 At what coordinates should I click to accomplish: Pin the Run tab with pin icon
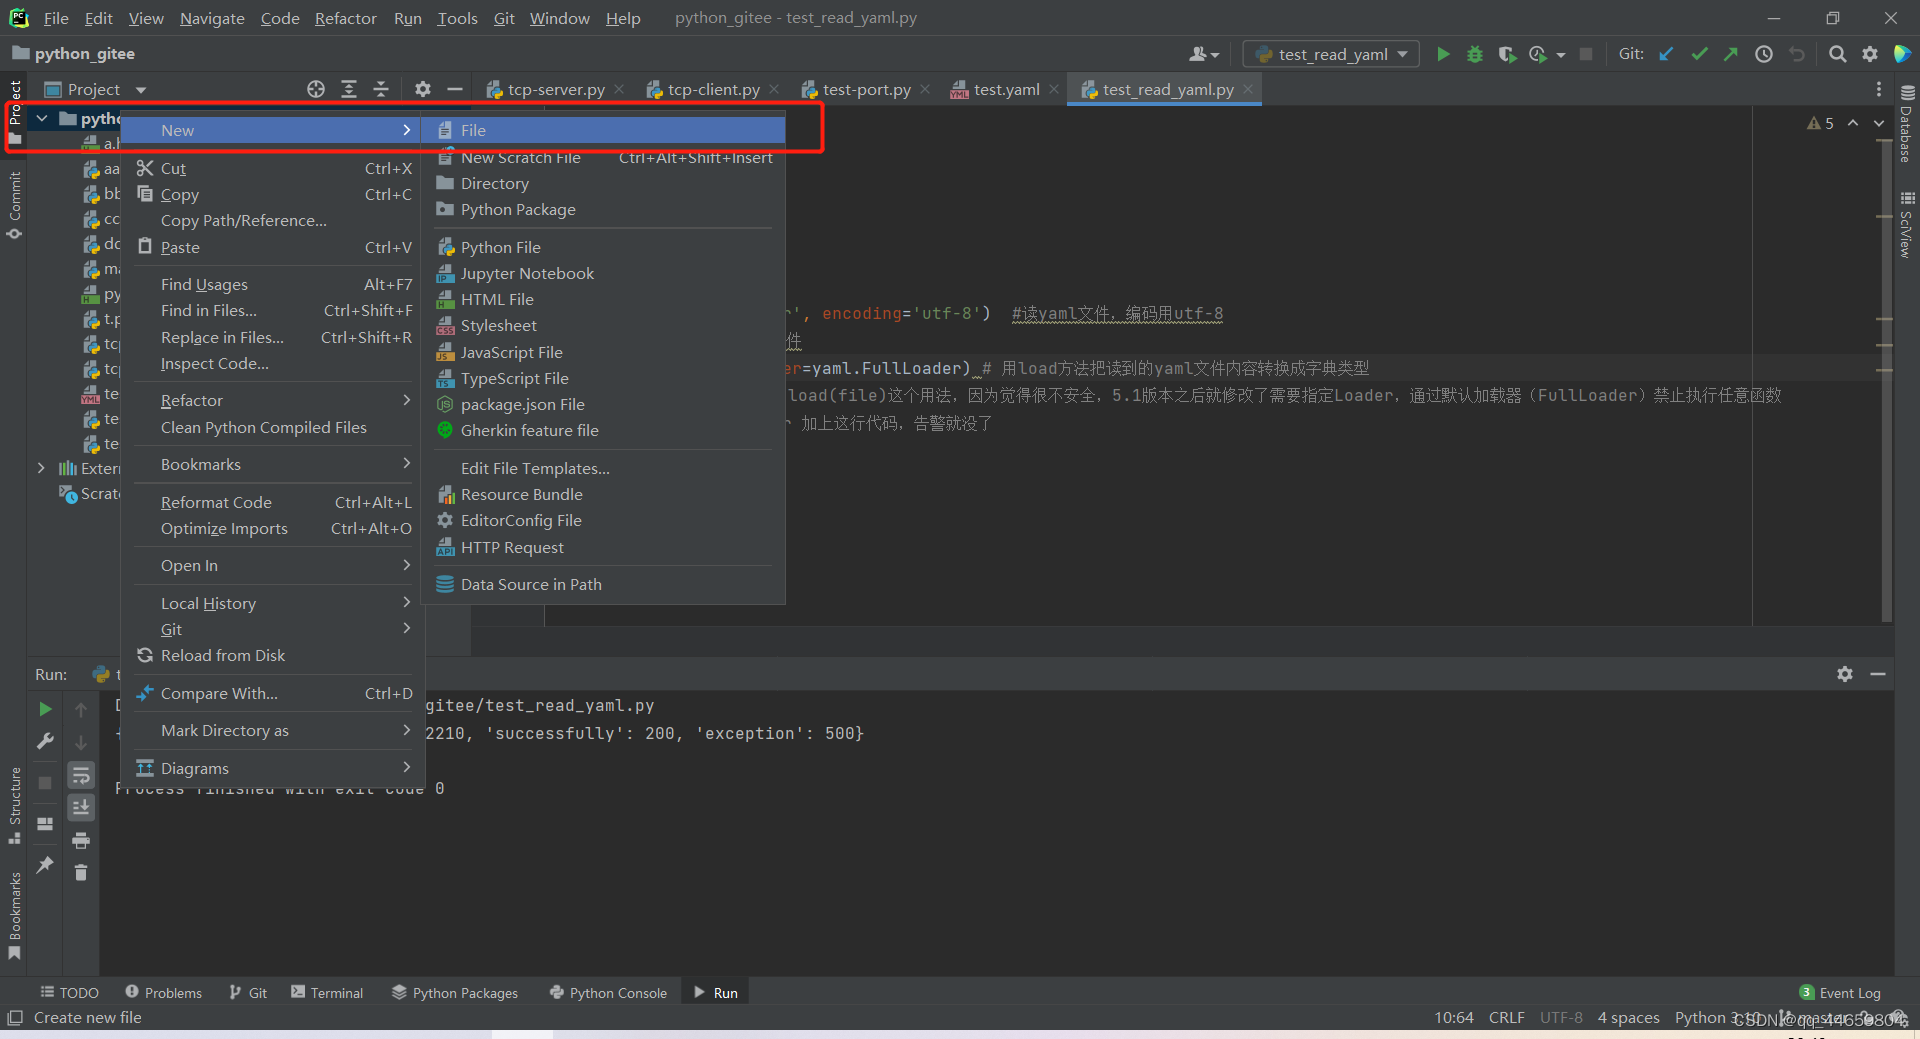pos(45,865)
